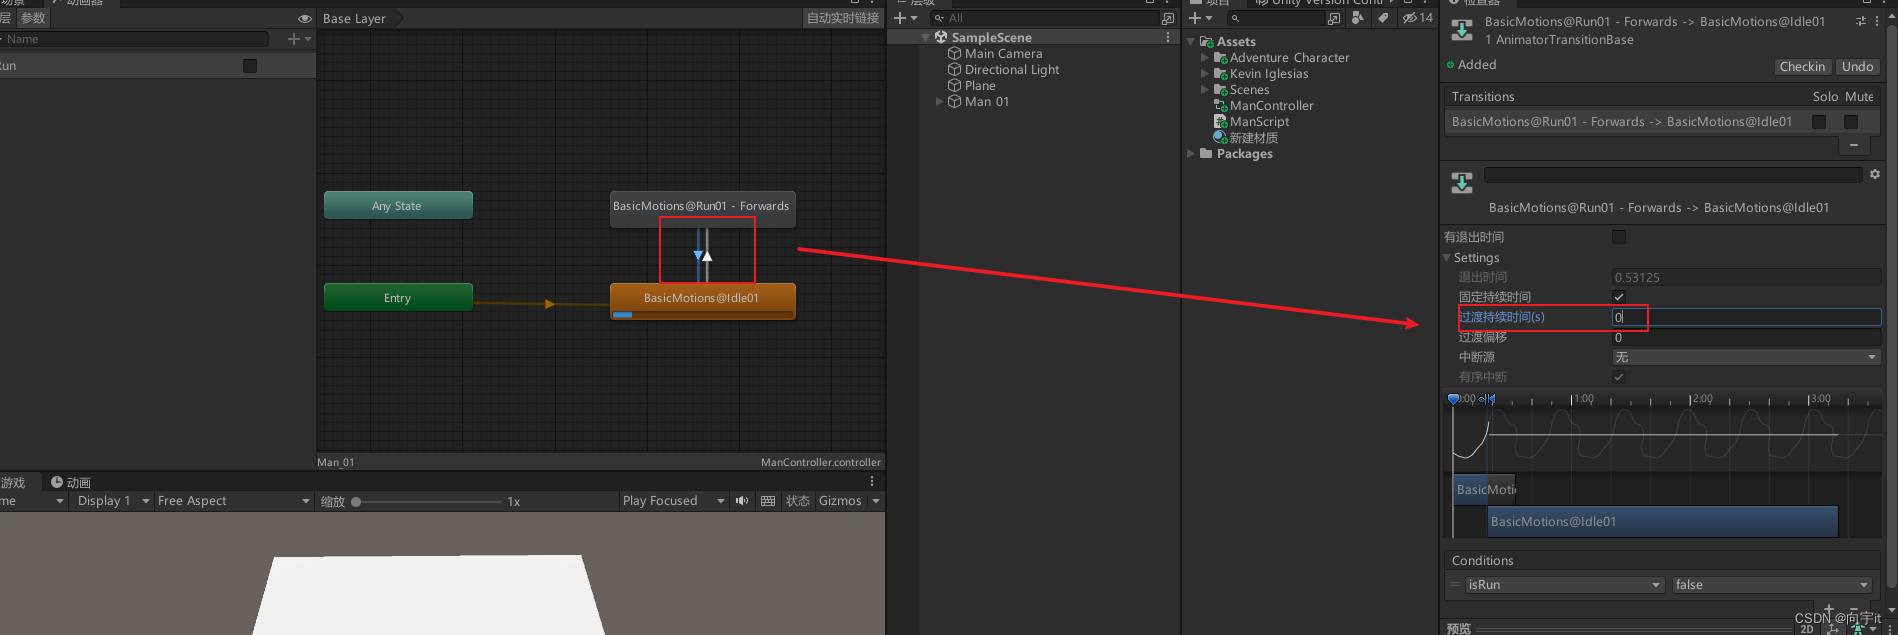Open the add parameter plus dropdown

click(x=299, y=39)
